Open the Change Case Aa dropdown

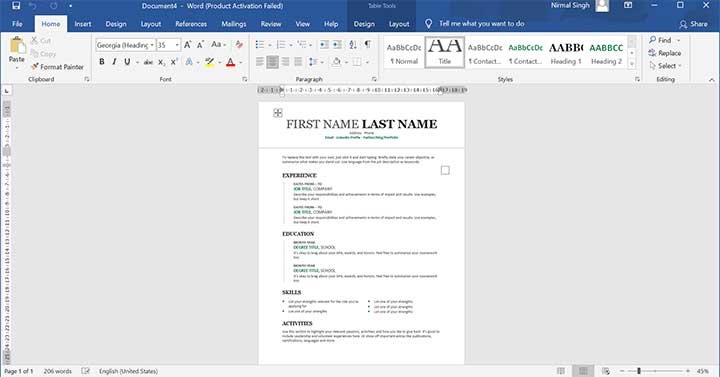coord(219,45)
